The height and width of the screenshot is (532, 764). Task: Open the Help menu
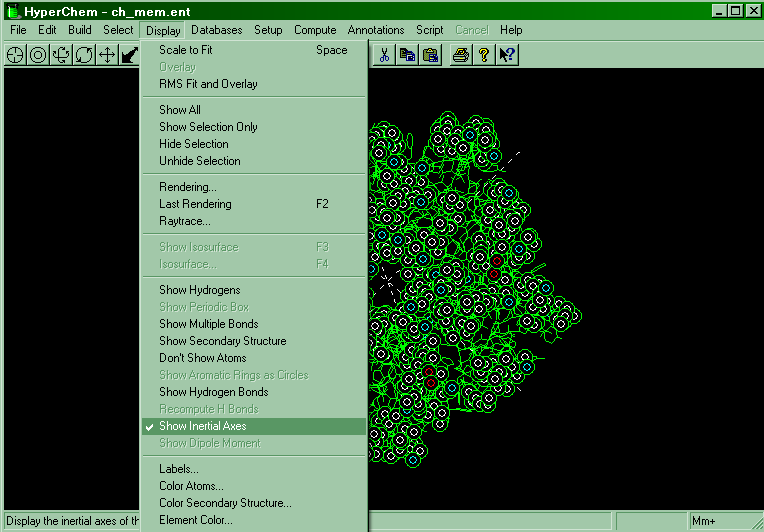coord(511,30)
